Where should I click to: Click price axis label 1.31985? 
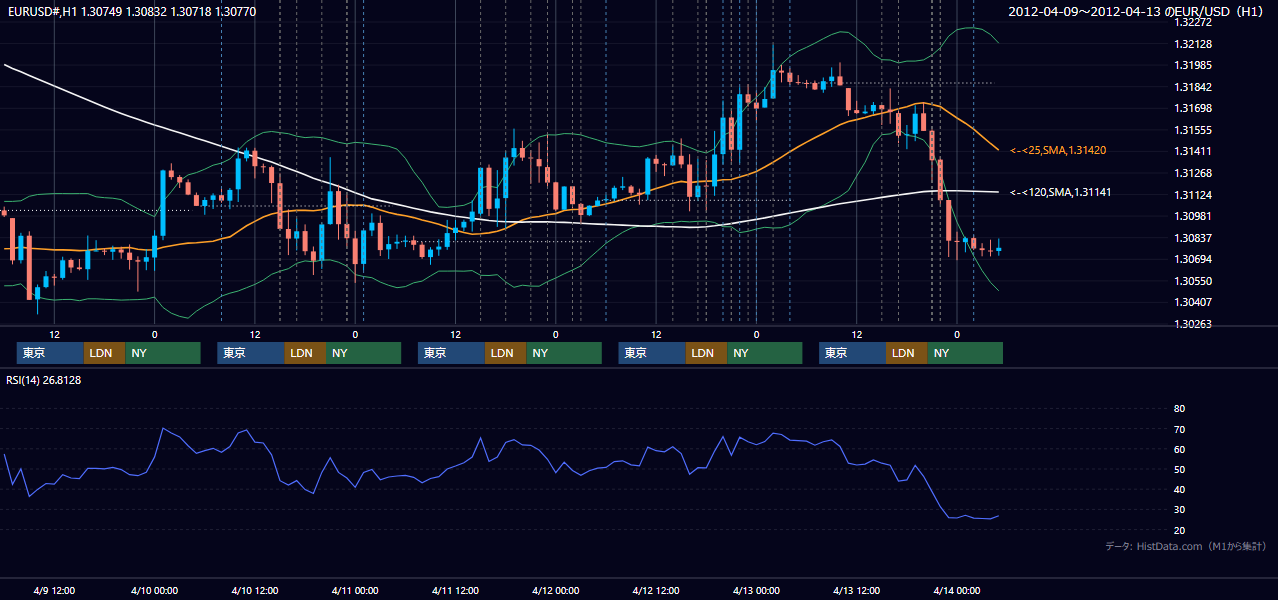coord(1193,65)
